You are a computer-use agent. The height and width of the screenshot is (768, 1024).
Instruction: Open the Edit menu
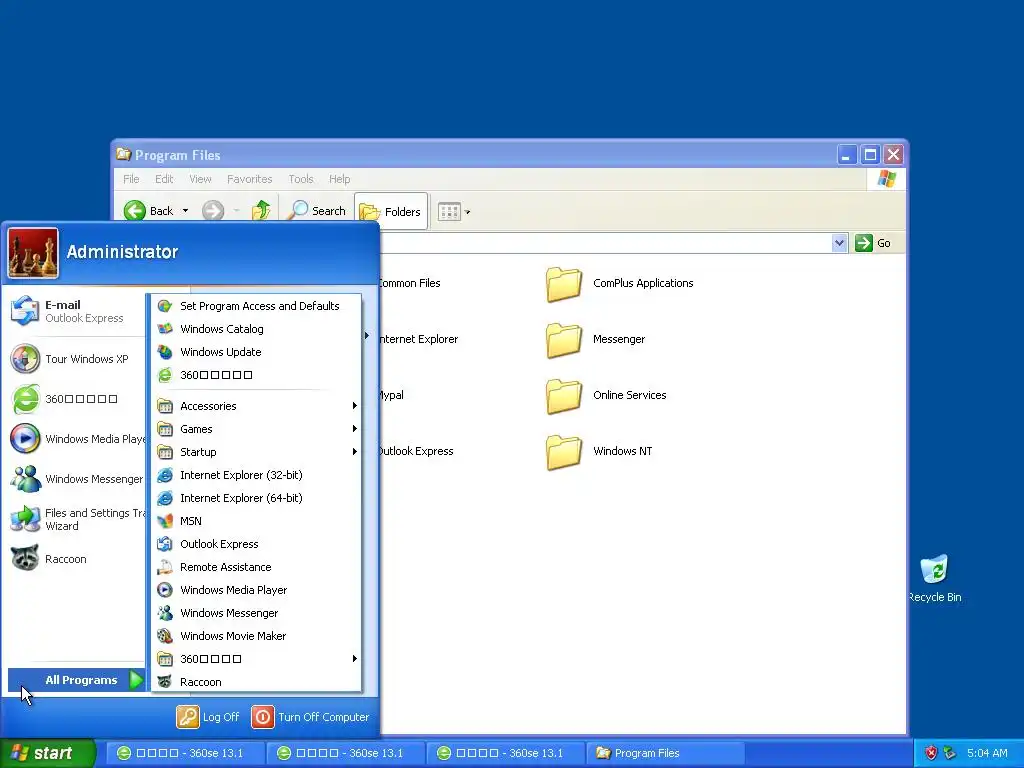coord(164,179)
